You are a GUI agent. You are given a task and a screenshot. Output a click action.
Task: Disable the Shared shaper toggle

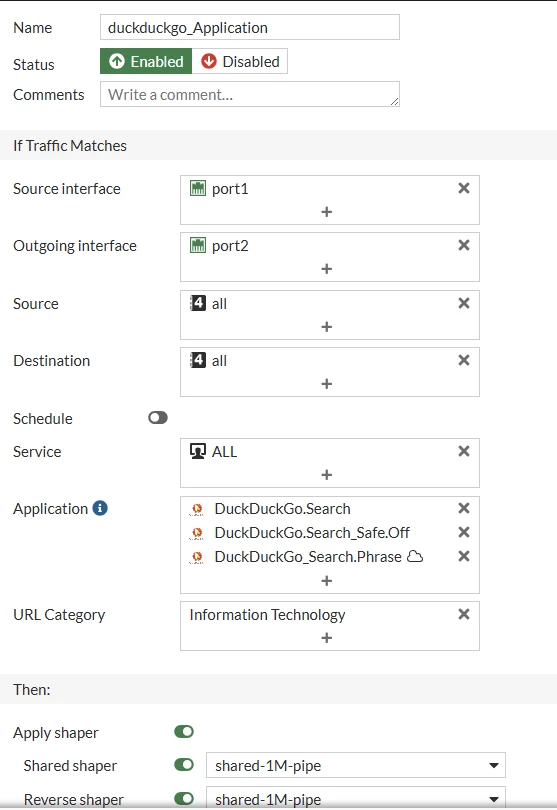tap(184, 765)
